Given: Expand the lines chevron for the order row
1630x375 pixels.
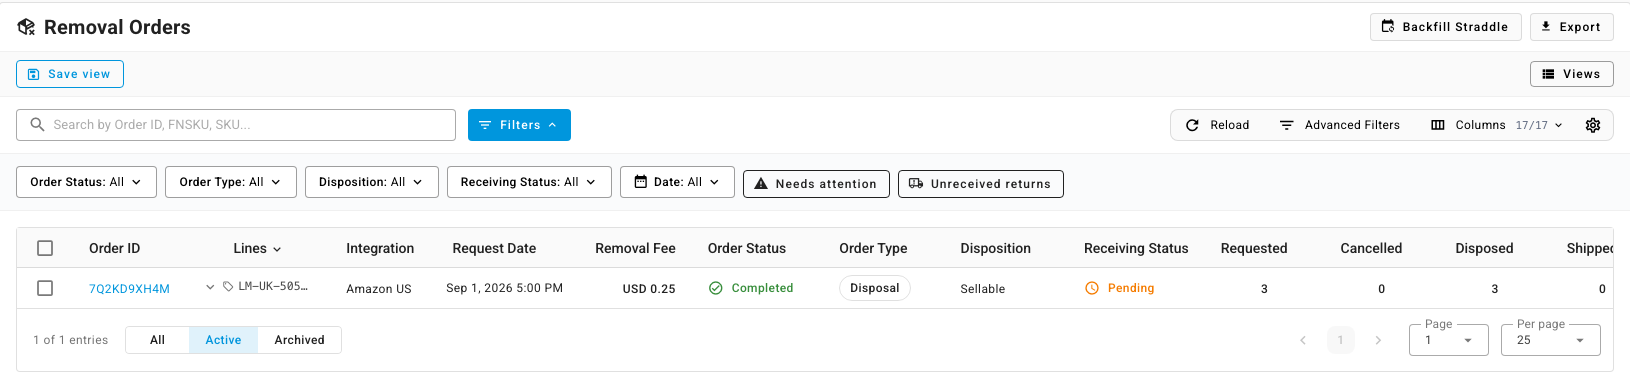Looking at the screenshot, I should 210,287.
